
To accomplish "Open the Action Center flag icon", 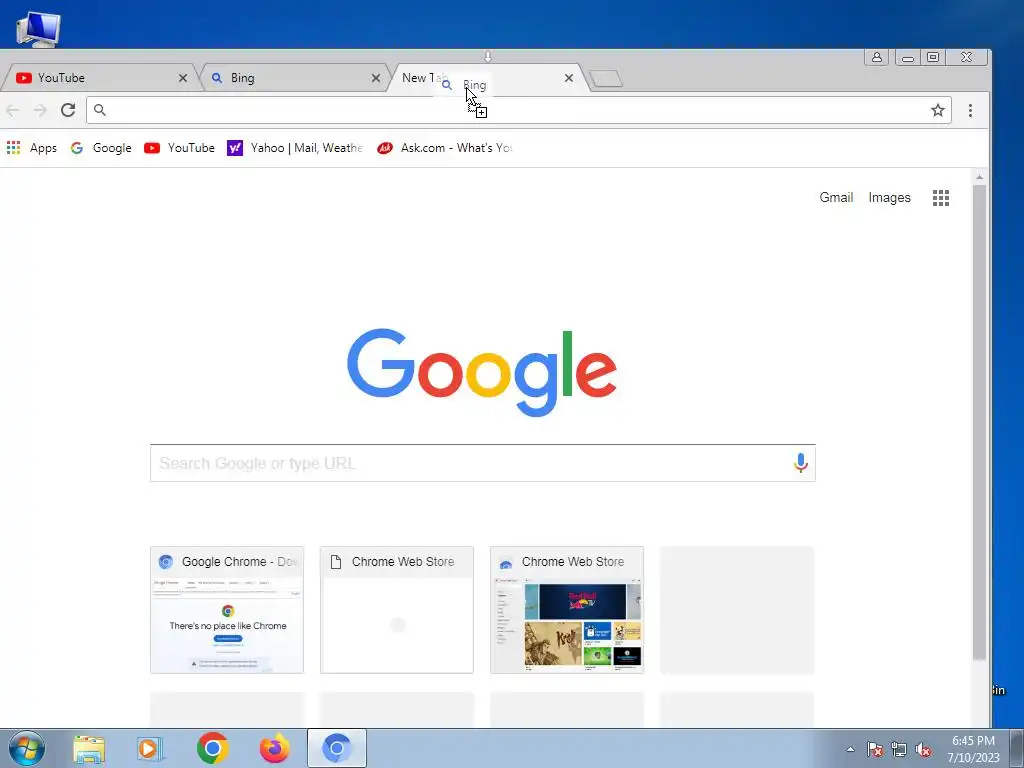I will click(875, 749).
